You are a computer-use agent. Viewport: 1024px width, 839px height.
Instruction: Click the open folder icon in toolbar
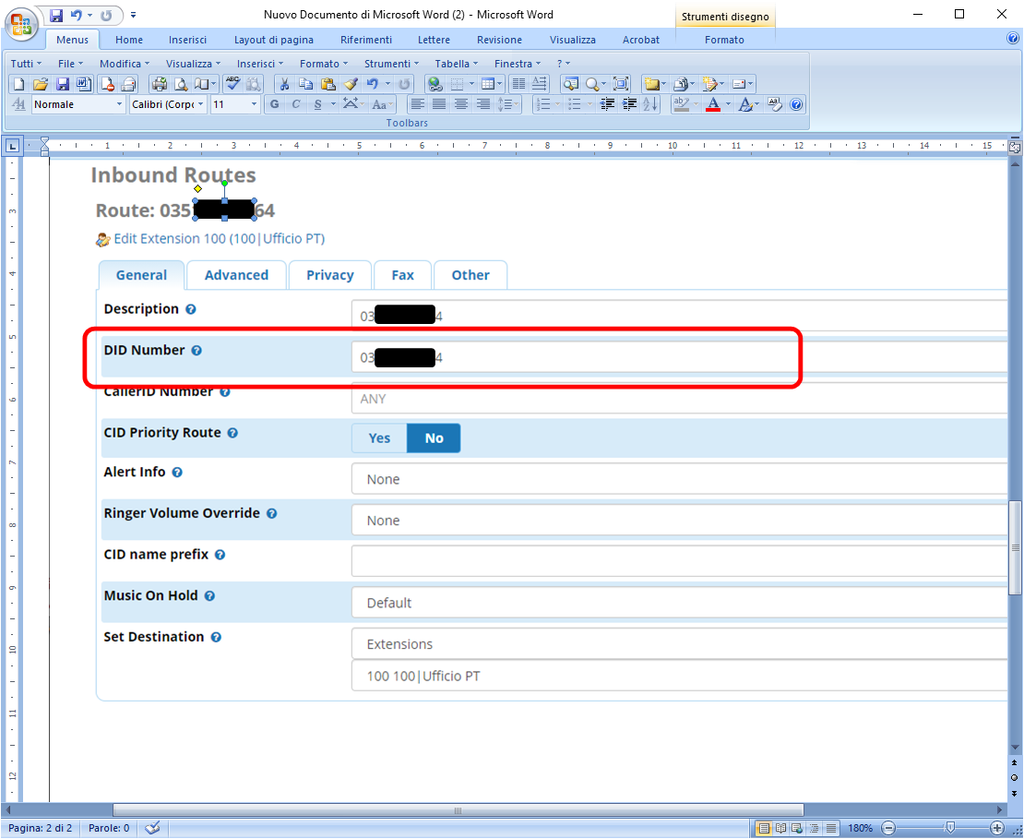40,84
